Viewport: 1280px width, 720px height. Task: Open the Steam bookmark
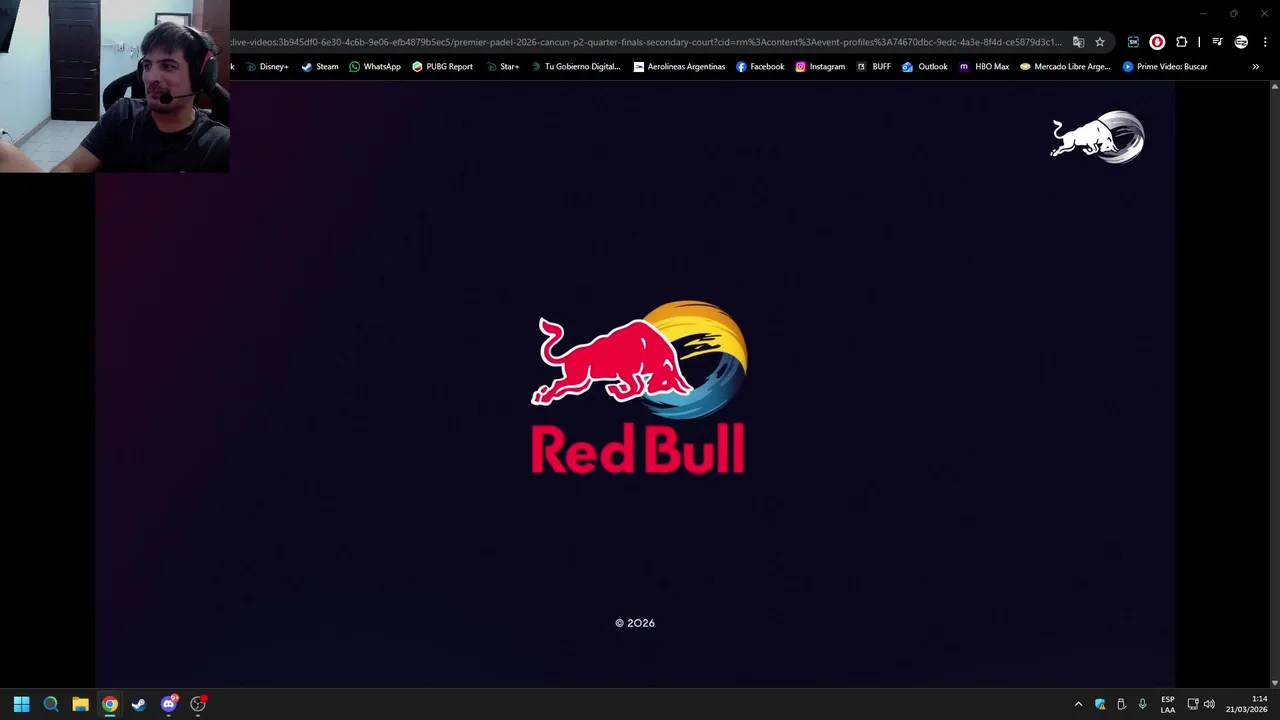pos(320,67)
